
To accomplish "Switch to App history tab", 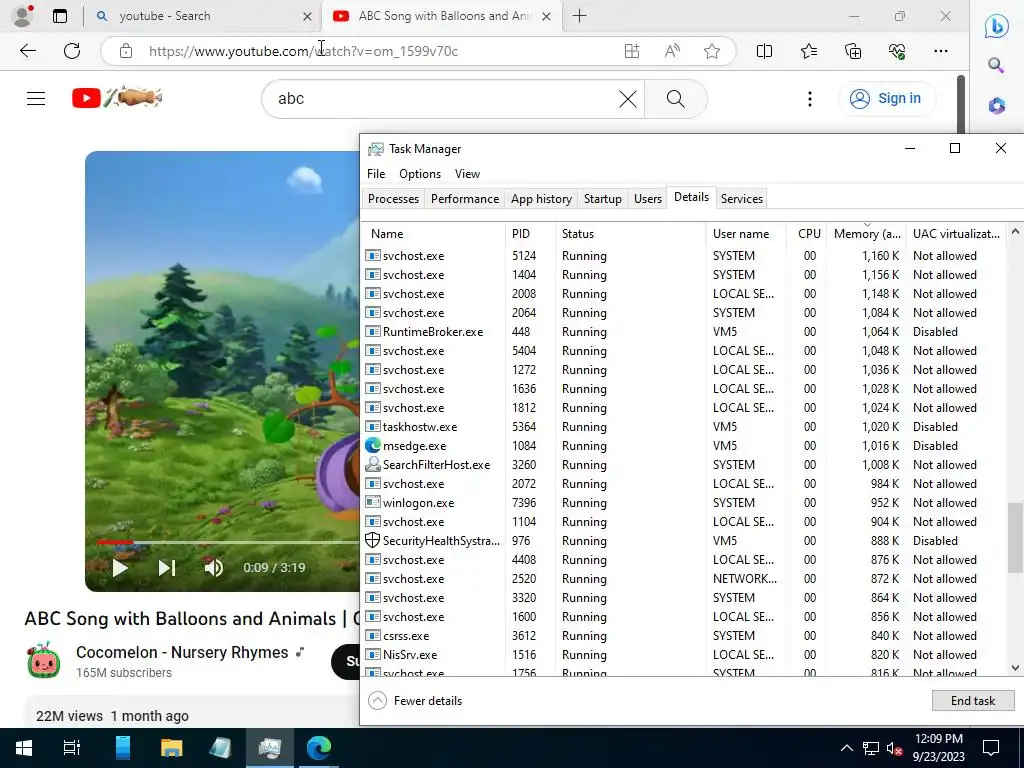I will click(x=541, y=199).
